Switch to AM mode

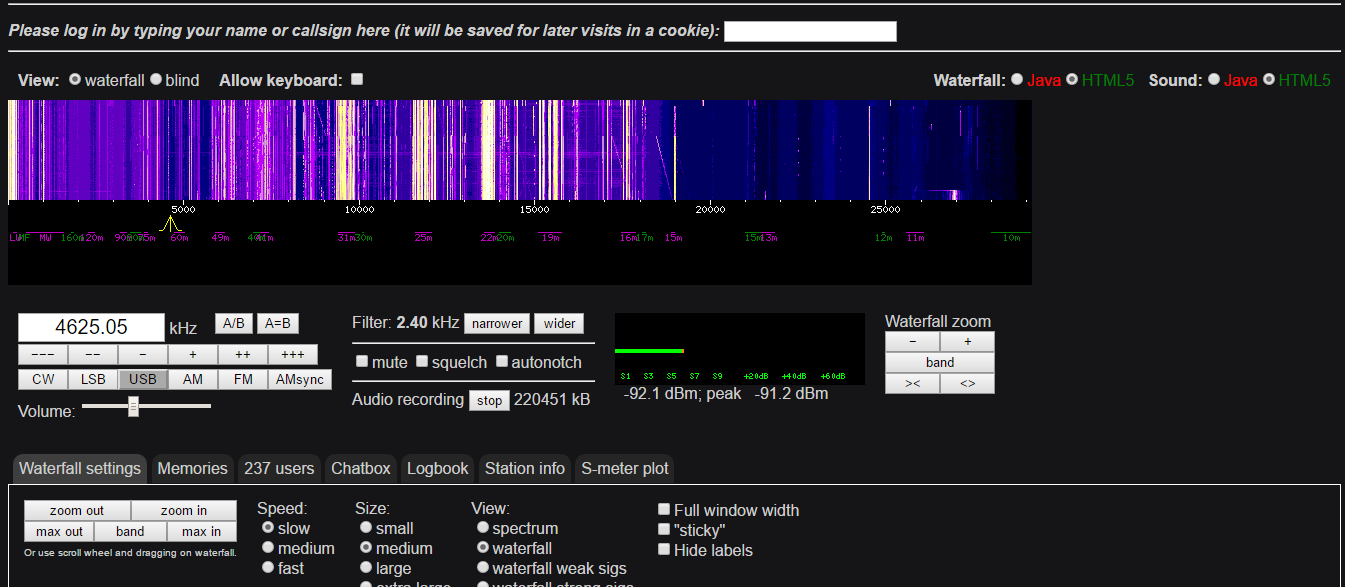pos(193,379)
